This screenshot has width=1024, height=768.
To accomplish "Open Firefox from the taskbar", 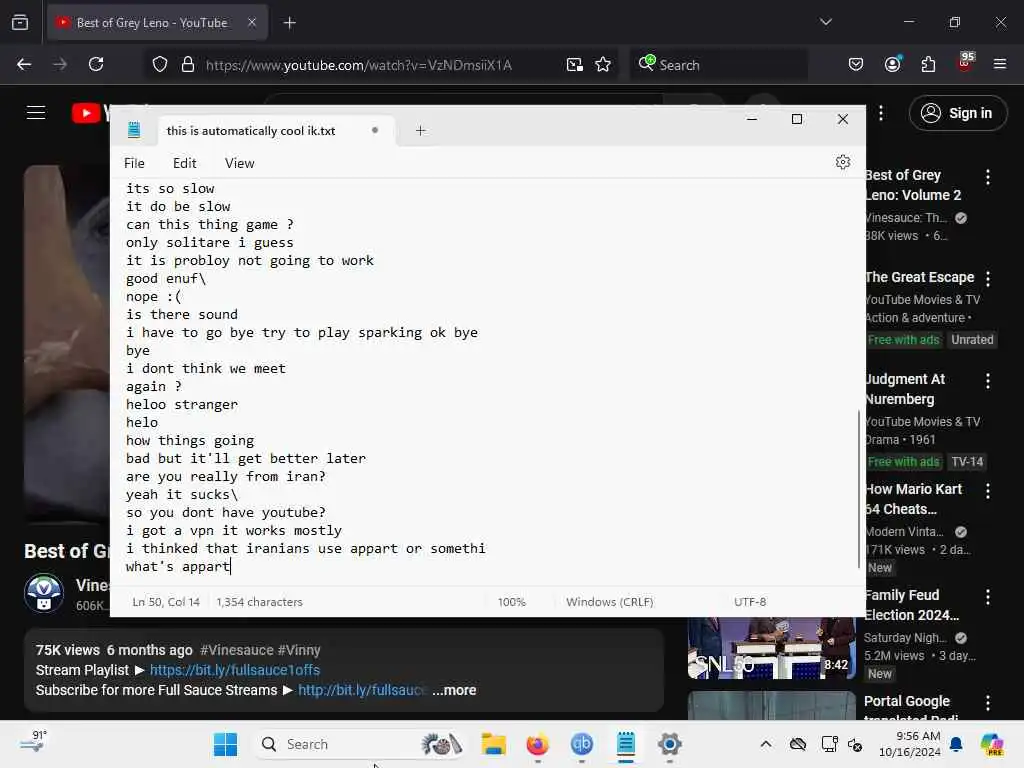I will tap(537, 744).
